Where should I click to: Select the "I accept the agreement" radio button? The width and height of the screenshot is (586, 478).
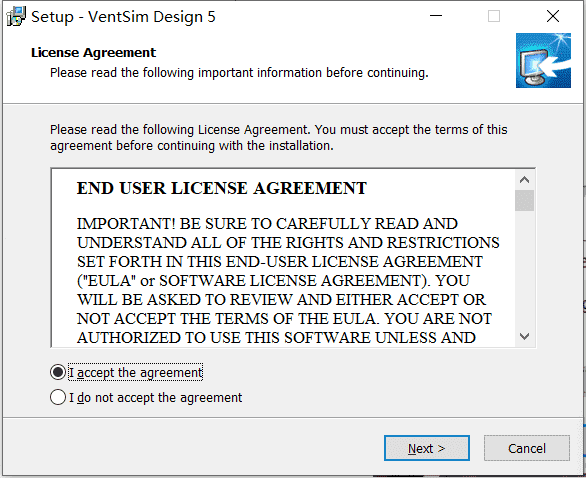point(58,372)
